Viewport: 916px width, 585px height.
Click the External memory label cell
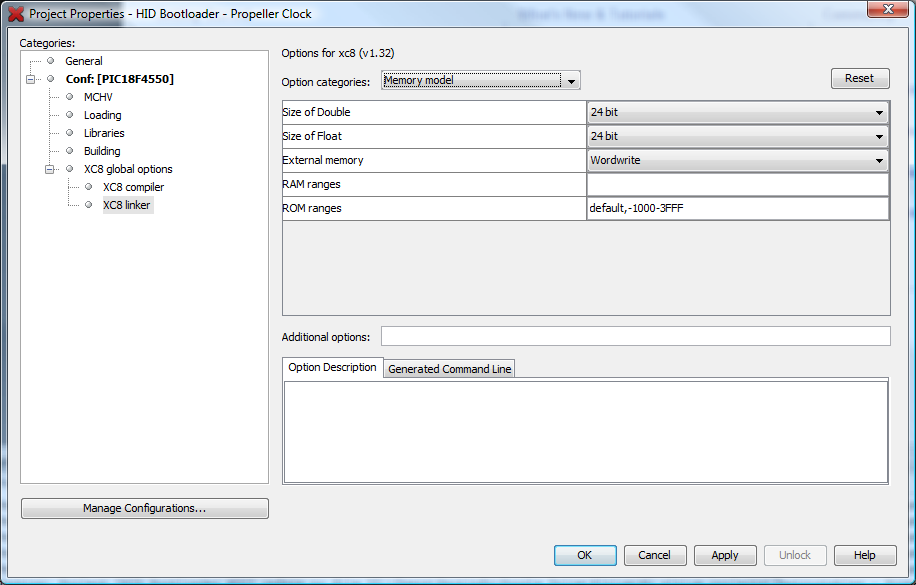tap(434, 160)
